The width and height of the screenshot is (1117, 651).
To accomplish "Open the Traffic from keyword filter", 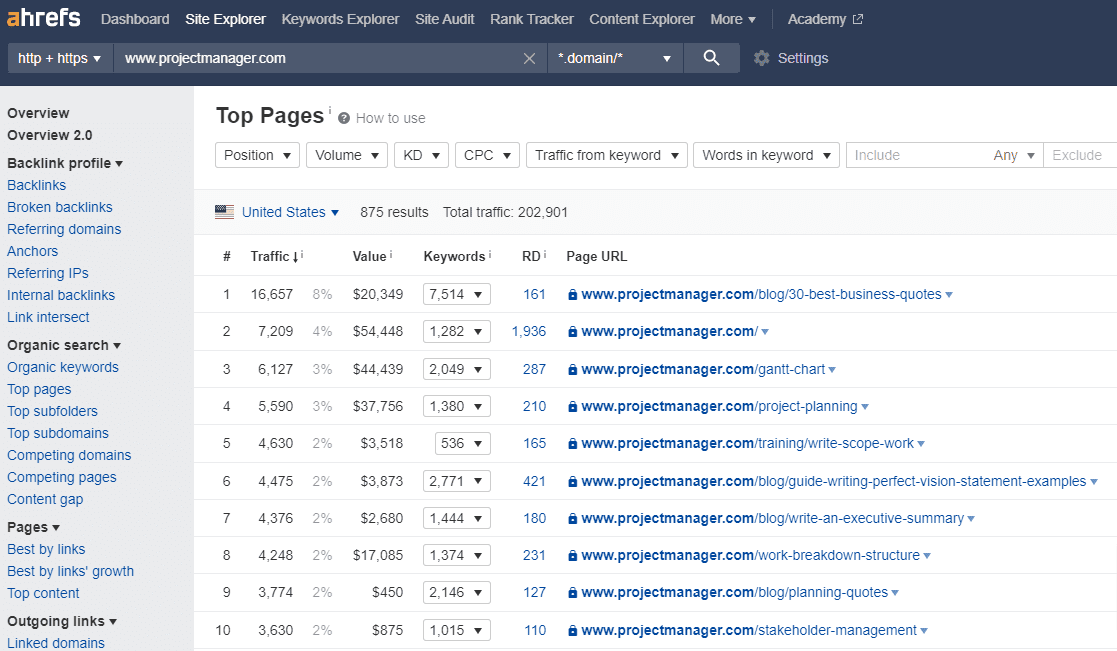I will pyautogui.click(x=607, y=155).
